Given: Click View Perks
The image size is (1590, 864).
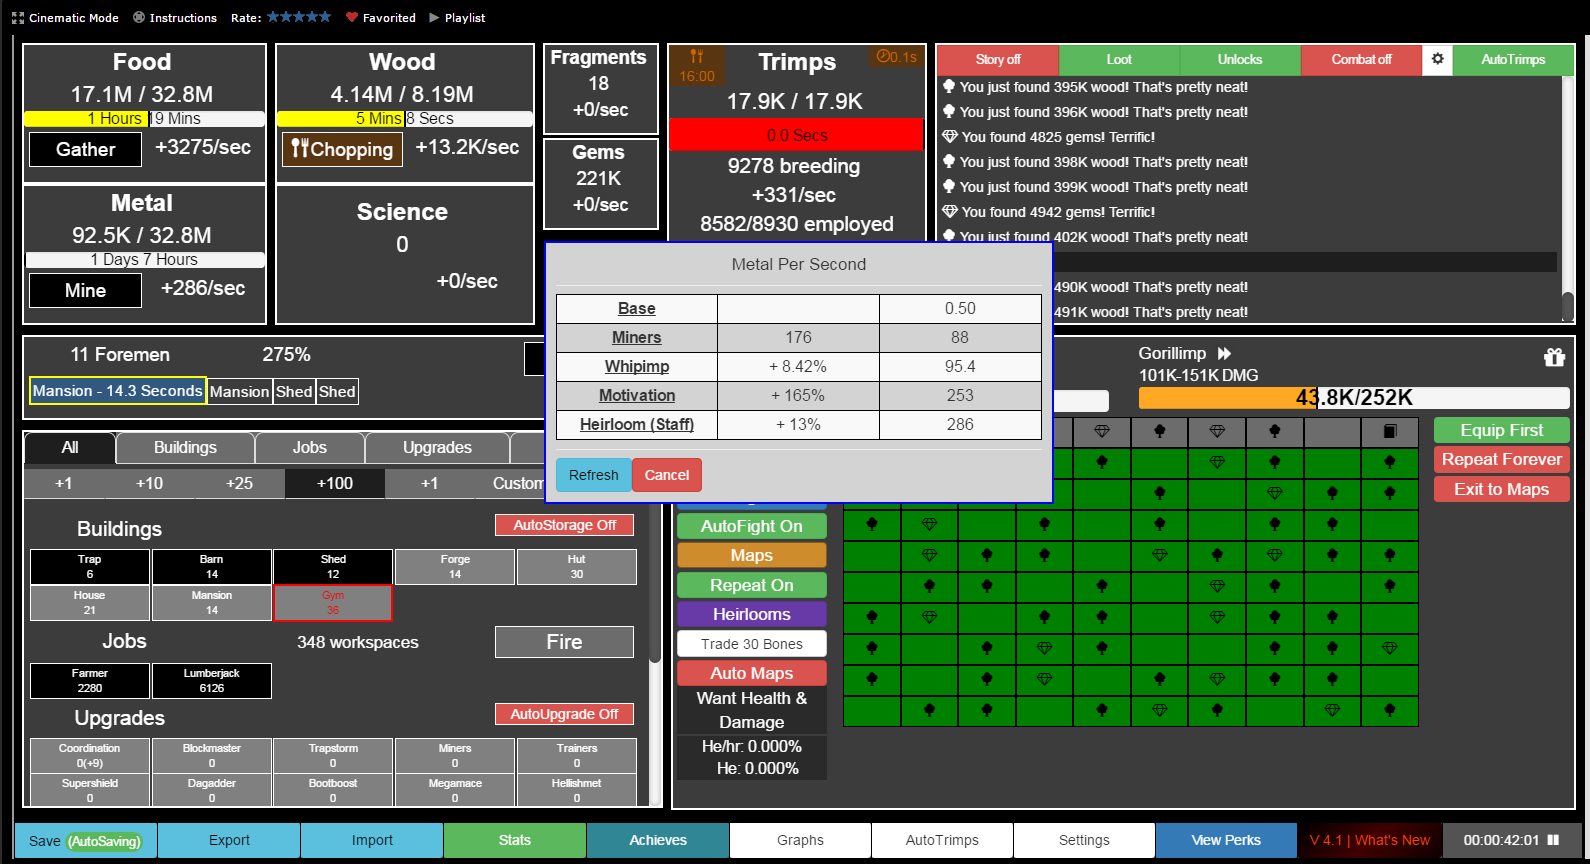Looking at the screenshot, I should click(1226, 841).
